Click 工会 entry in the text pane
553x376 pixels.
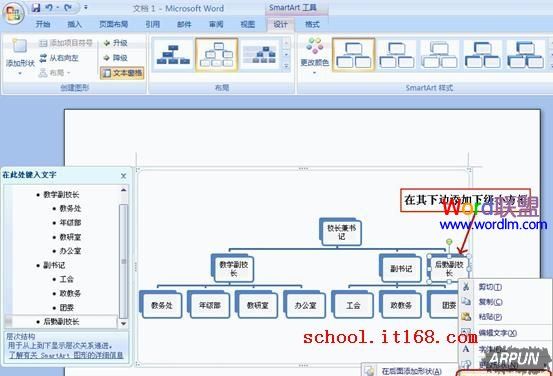(67, 279)
